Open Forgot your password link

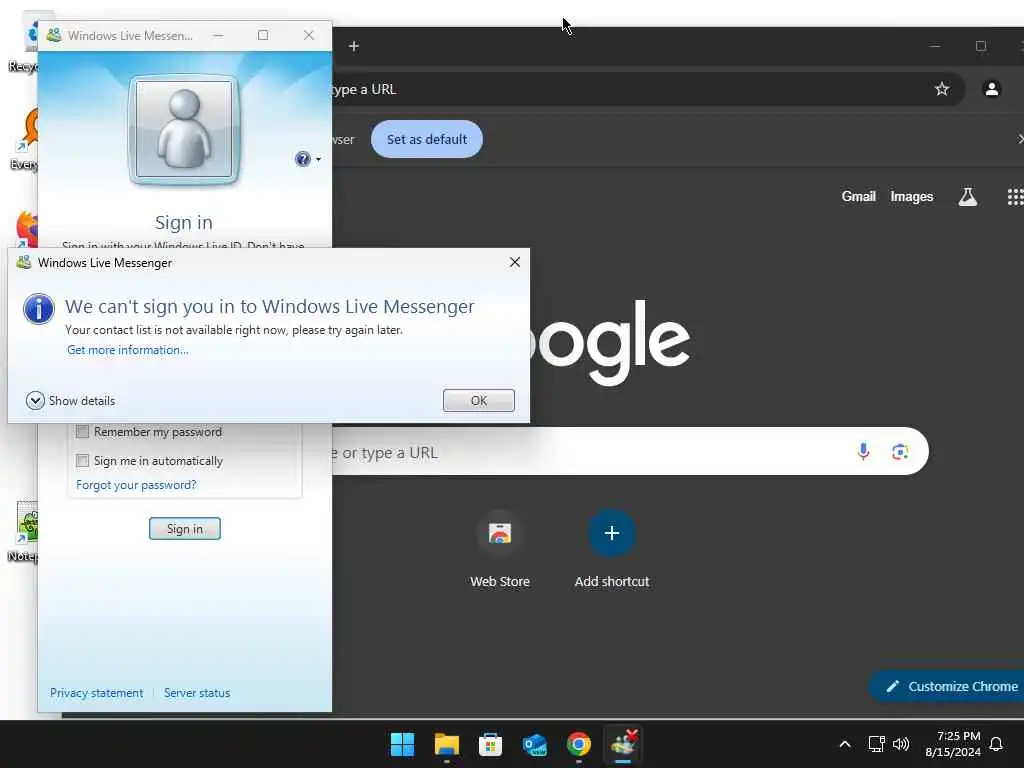tap(136, 485)
